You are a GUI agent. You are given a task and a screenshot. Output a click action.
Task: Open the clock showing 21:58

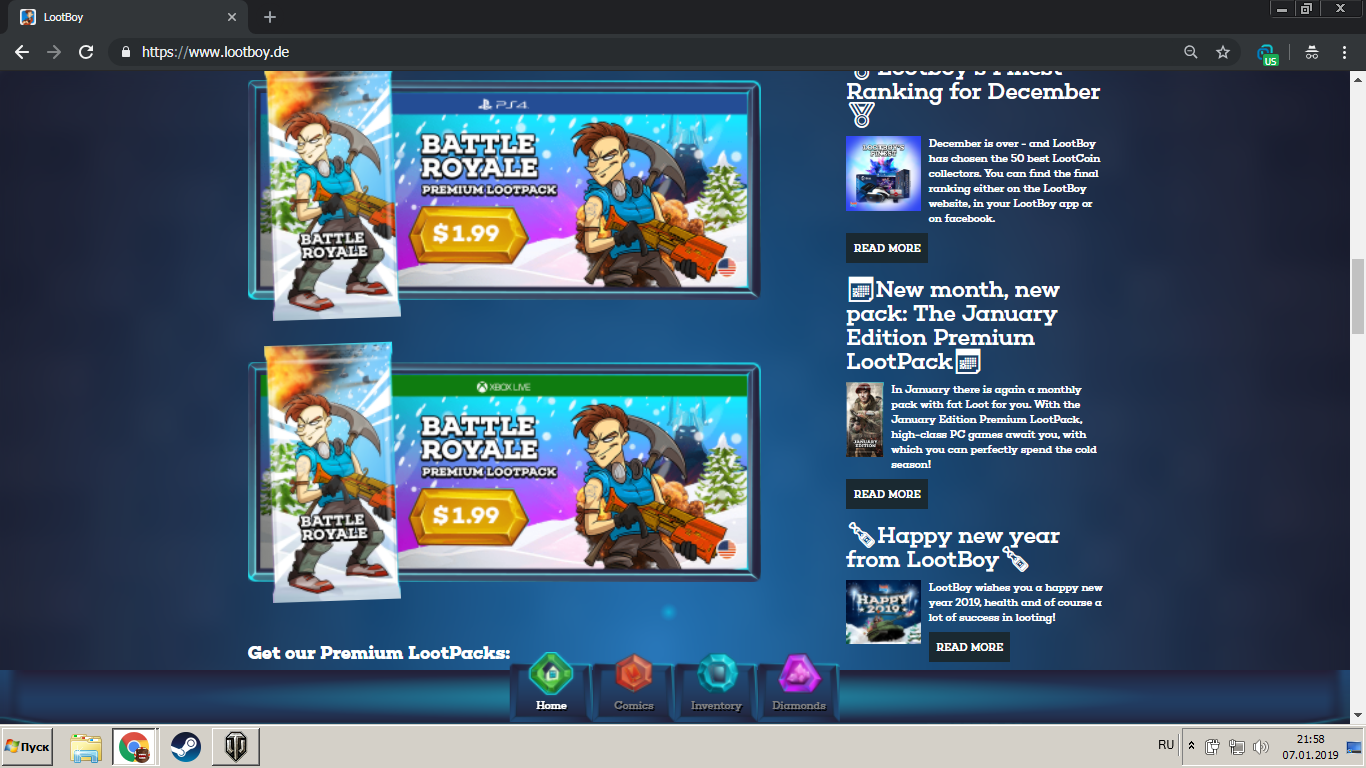1310,747
